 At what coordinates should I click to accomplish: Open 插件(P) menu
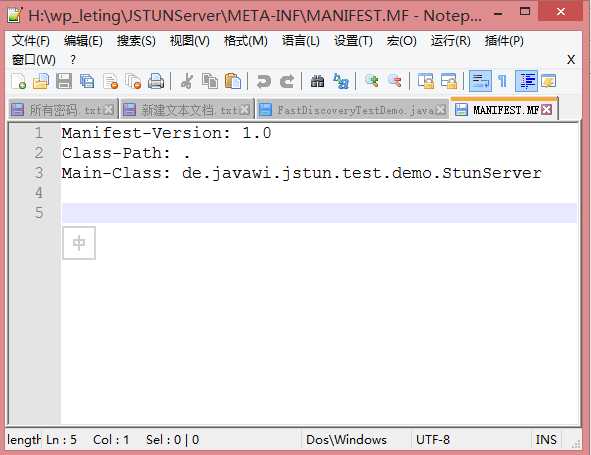tap(504, 41)
